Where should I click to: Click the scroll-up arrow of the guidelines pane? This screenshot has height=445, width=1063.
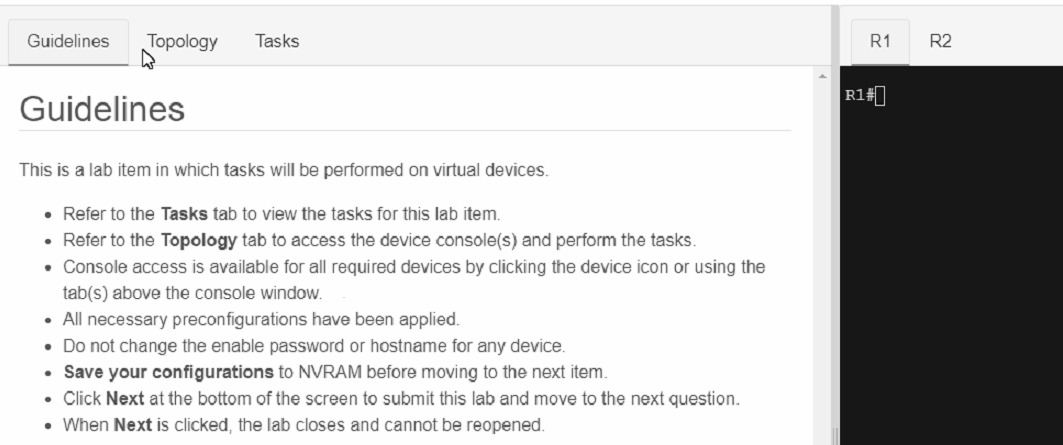click(x=823, y=77)
